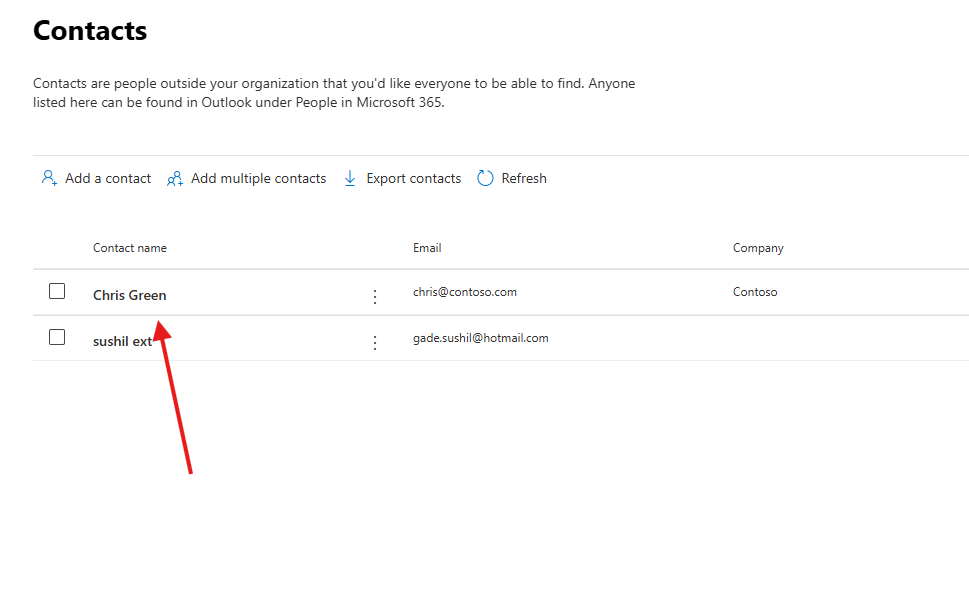Viewport: 969px width, 616px height.
Task: Click the Company column header
Action: (758, 248)
